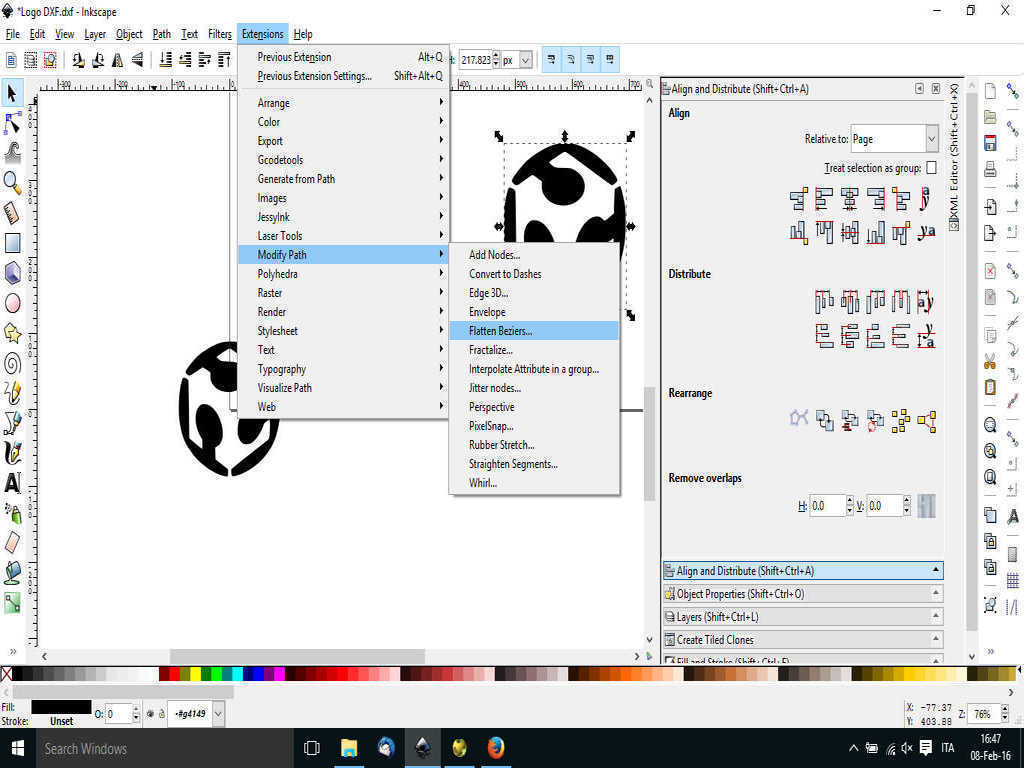The height and width of the screenshot is (768, 1024).
Task: Open the Render submenu
Action: tap(344, 312)
